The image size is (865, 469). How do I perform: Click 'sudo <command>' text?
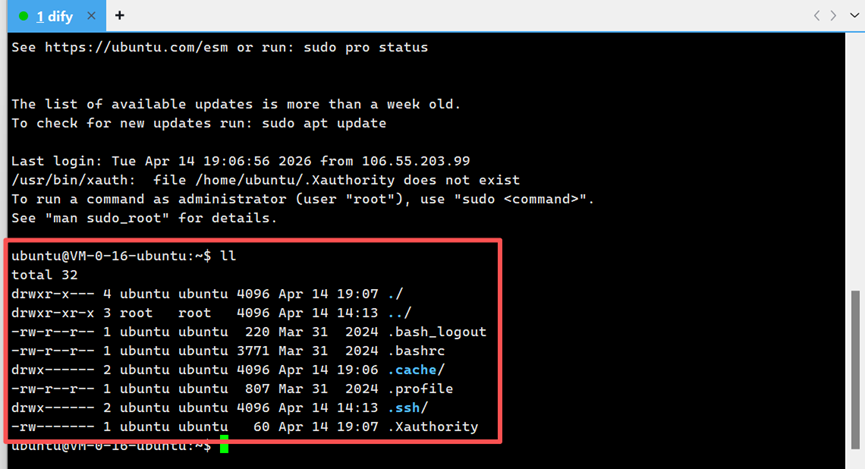coord(520,199)
